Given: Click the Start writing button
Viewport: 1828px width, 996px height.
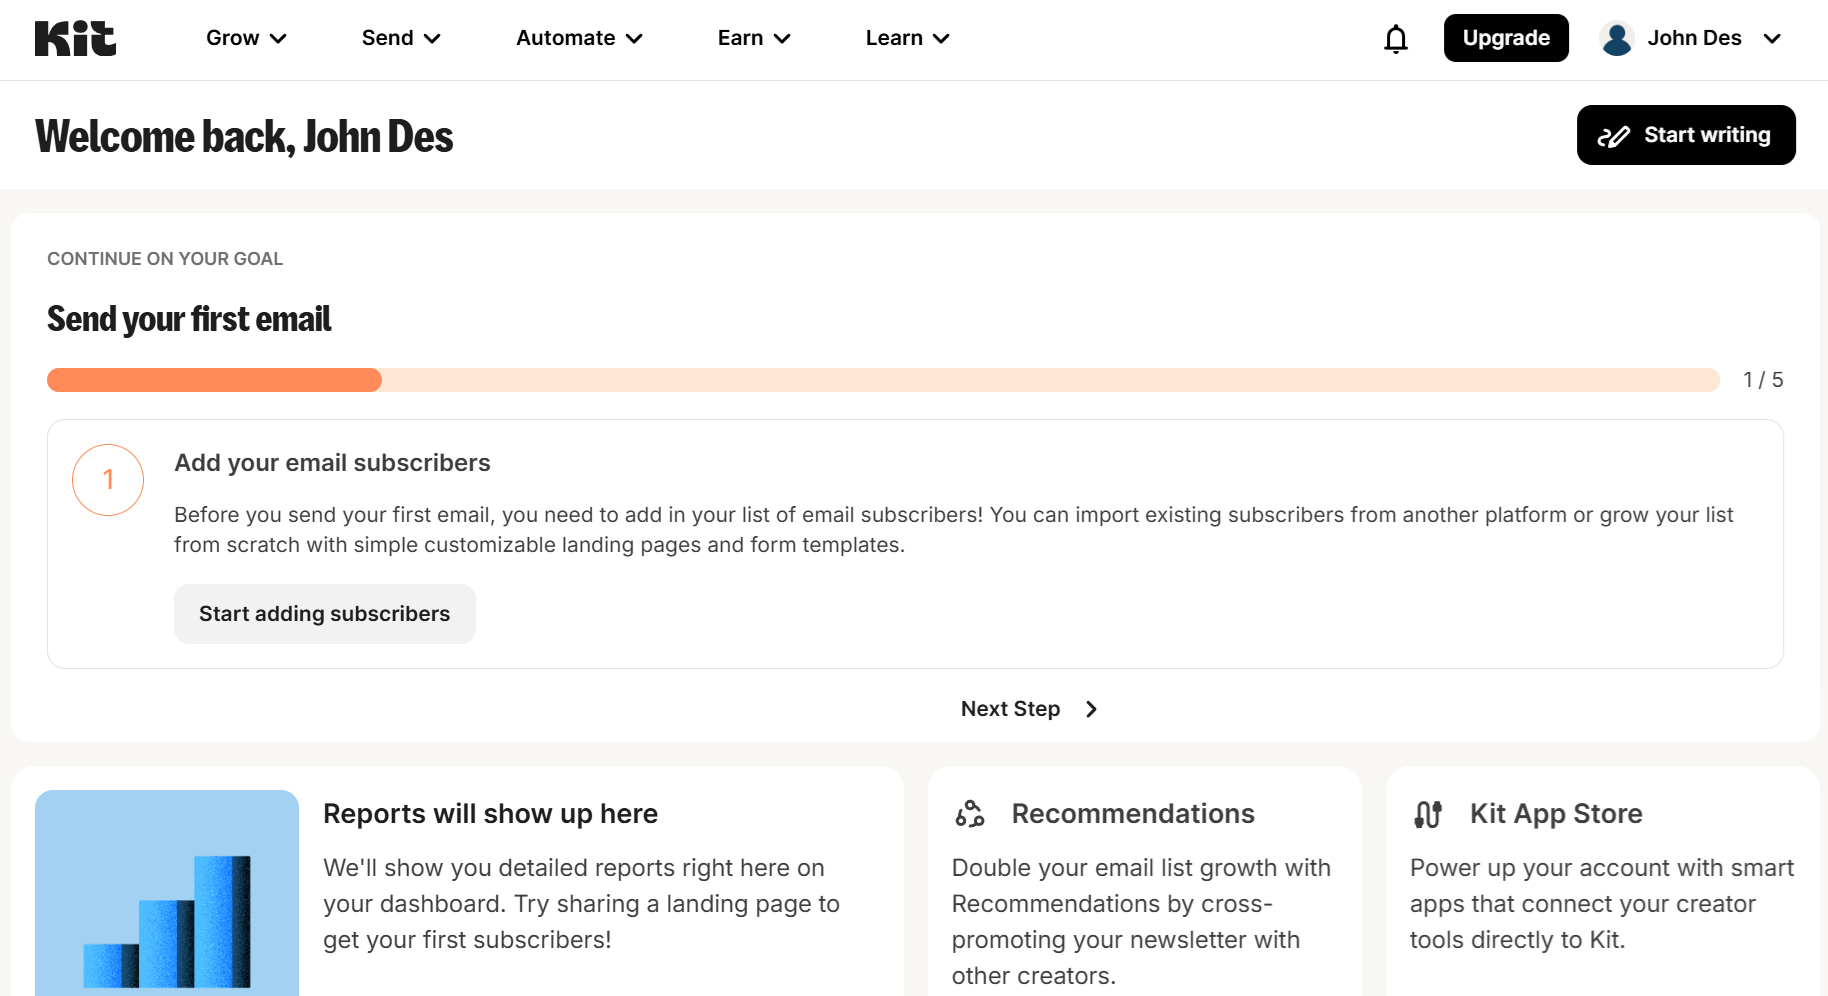Looking at the screenshot, I should [1686, 134].
